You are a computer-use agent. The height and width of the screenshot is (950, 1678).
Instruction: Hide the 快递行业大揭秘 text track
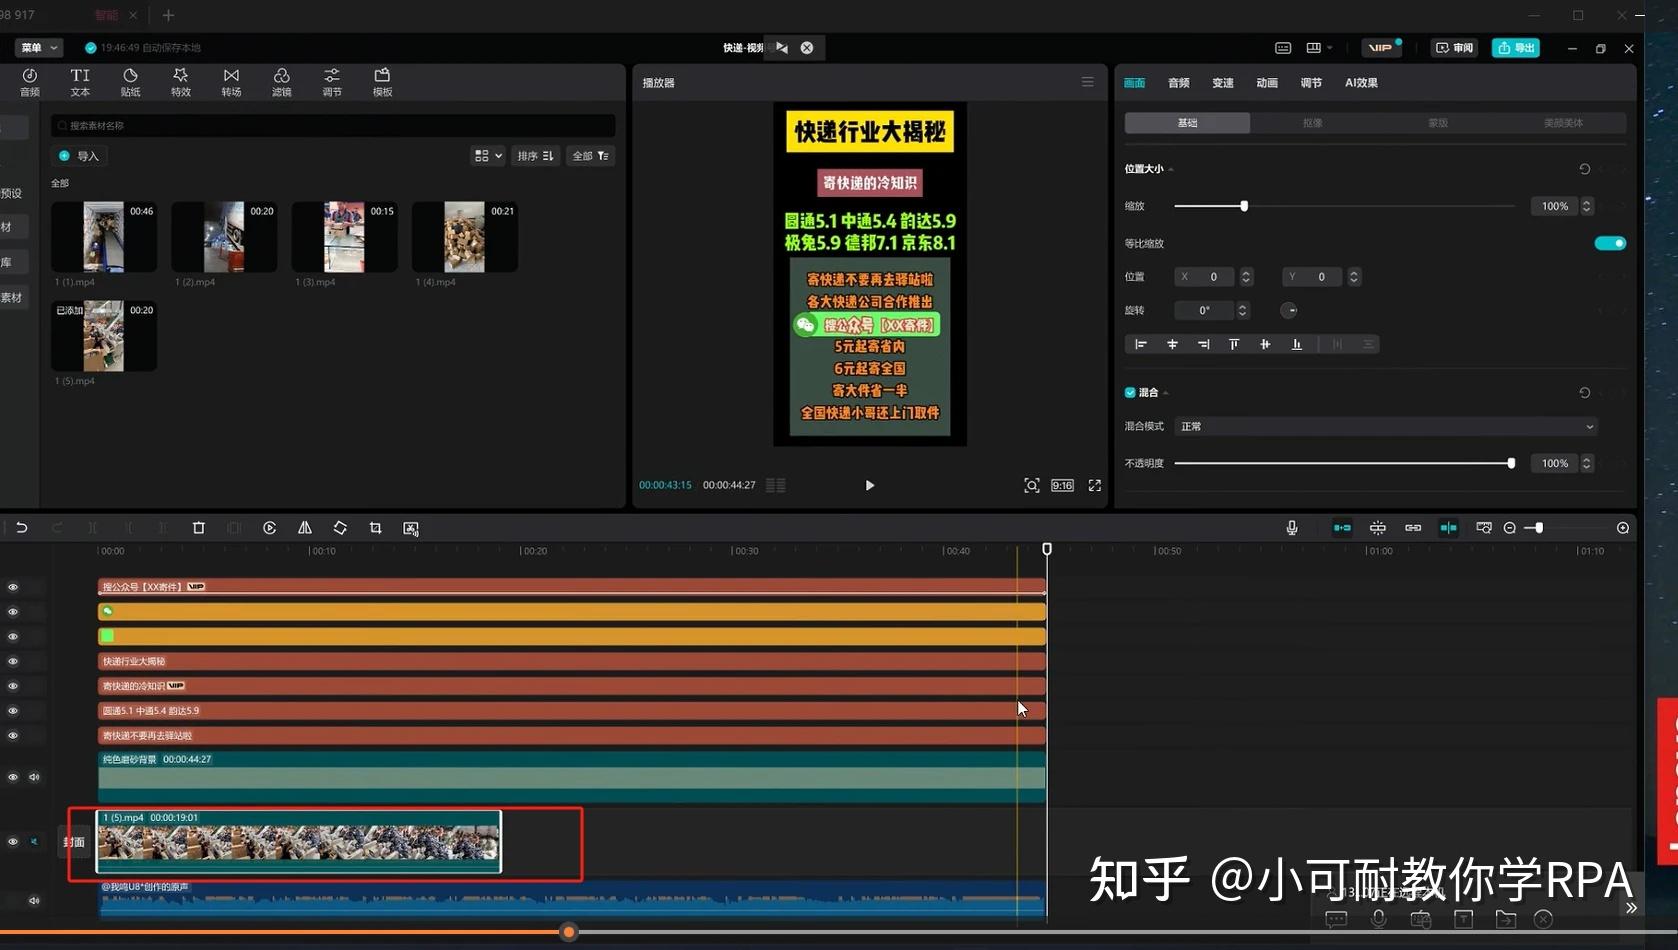(x=13, y=661)
